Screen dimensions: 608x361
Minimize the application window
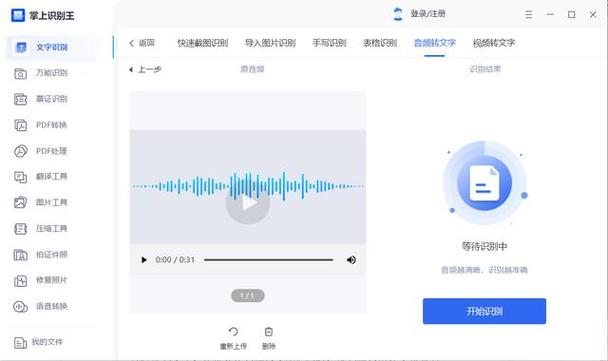pyautogui.click(x=550, y=14)
